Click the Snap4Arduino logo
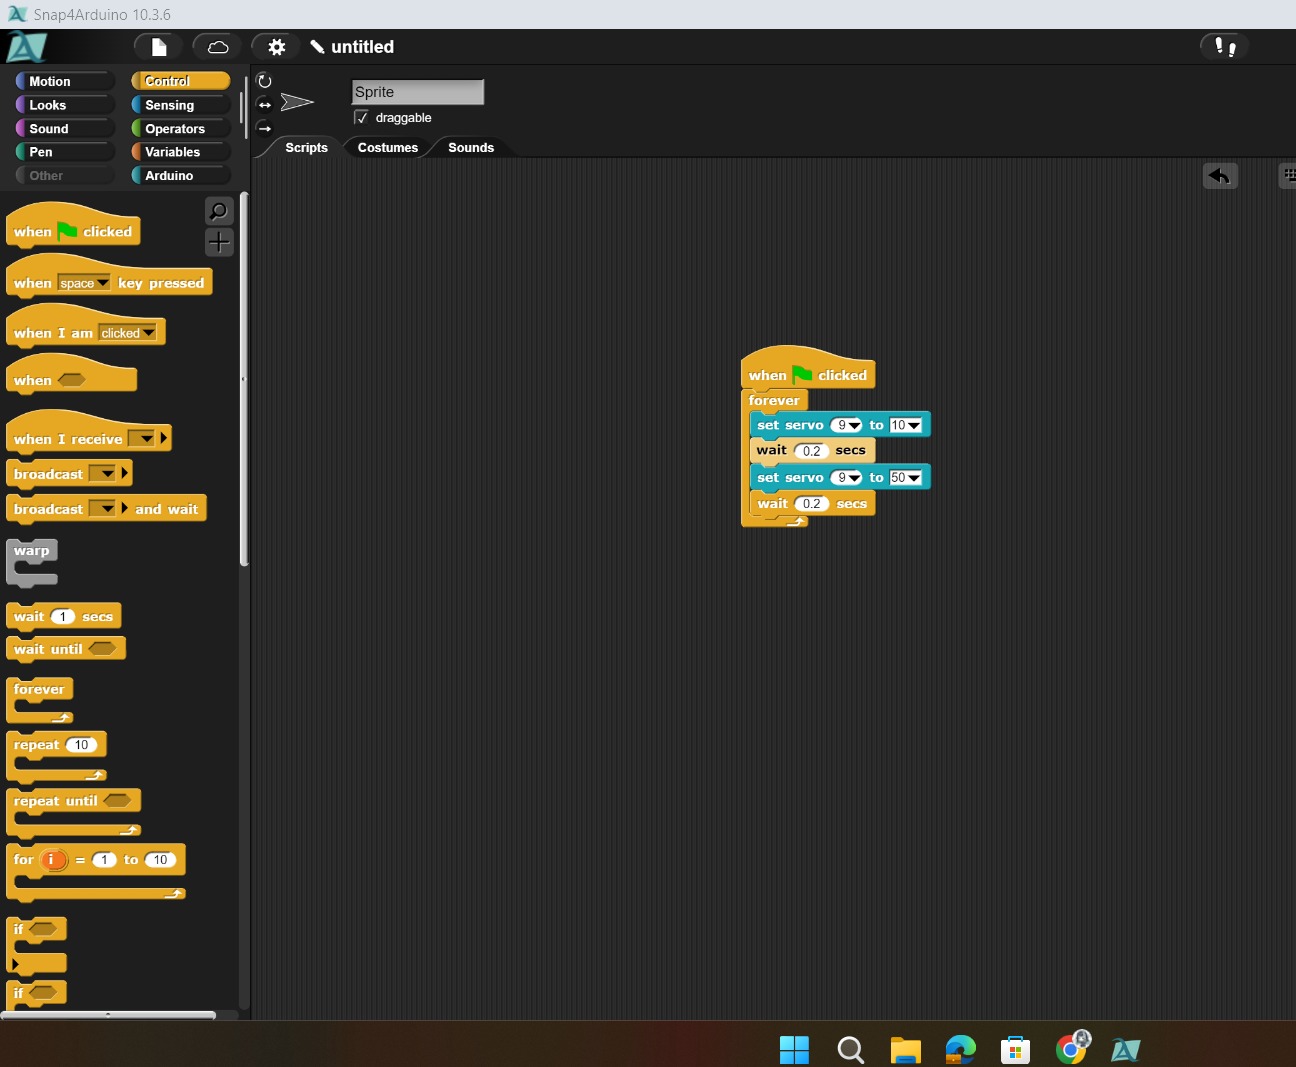 click(x=26, y=47)
